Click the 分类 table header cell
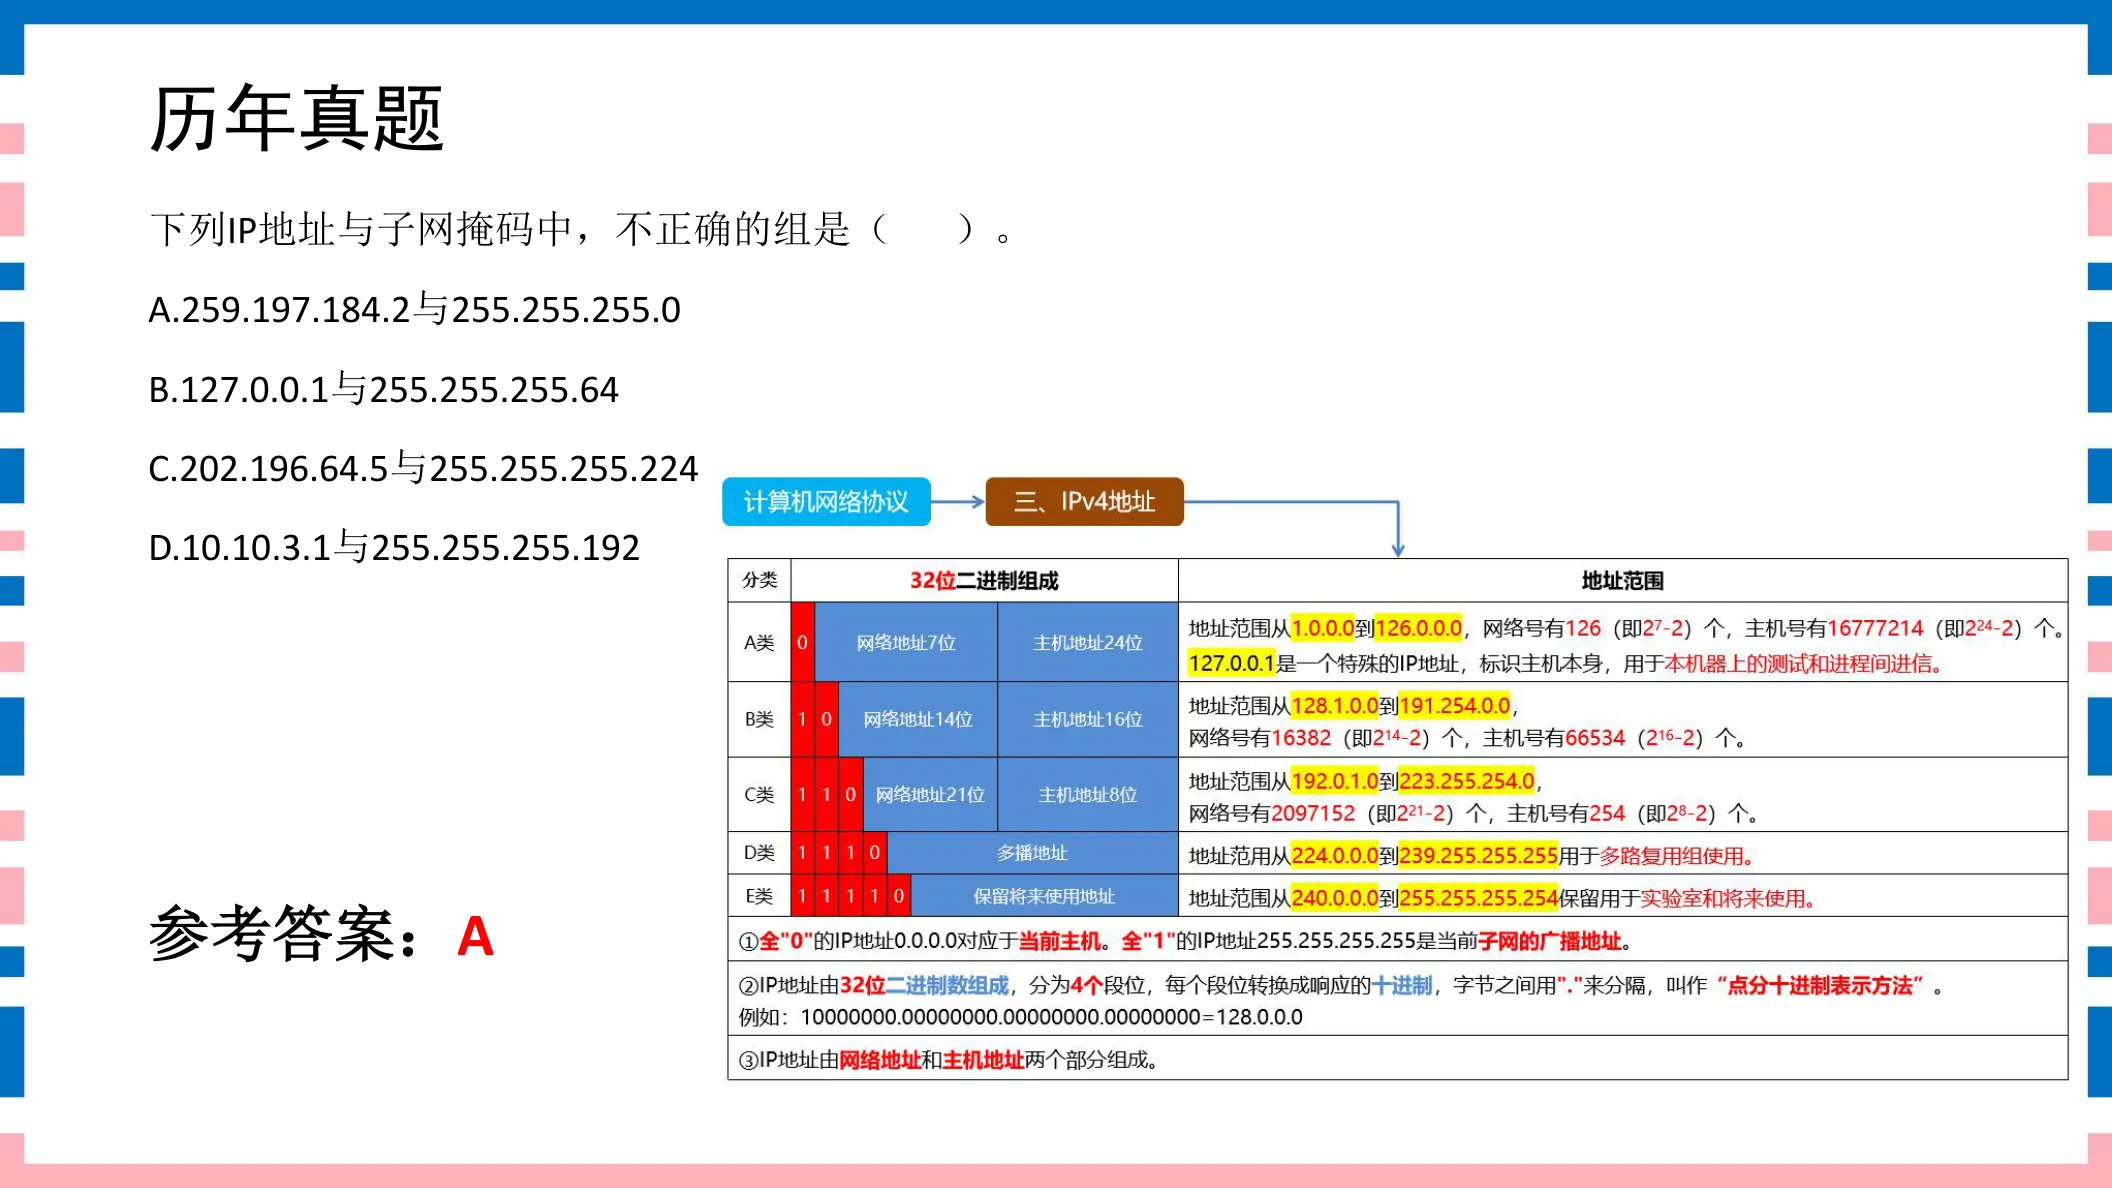2112x1188 pixels. tap(759, 580)
